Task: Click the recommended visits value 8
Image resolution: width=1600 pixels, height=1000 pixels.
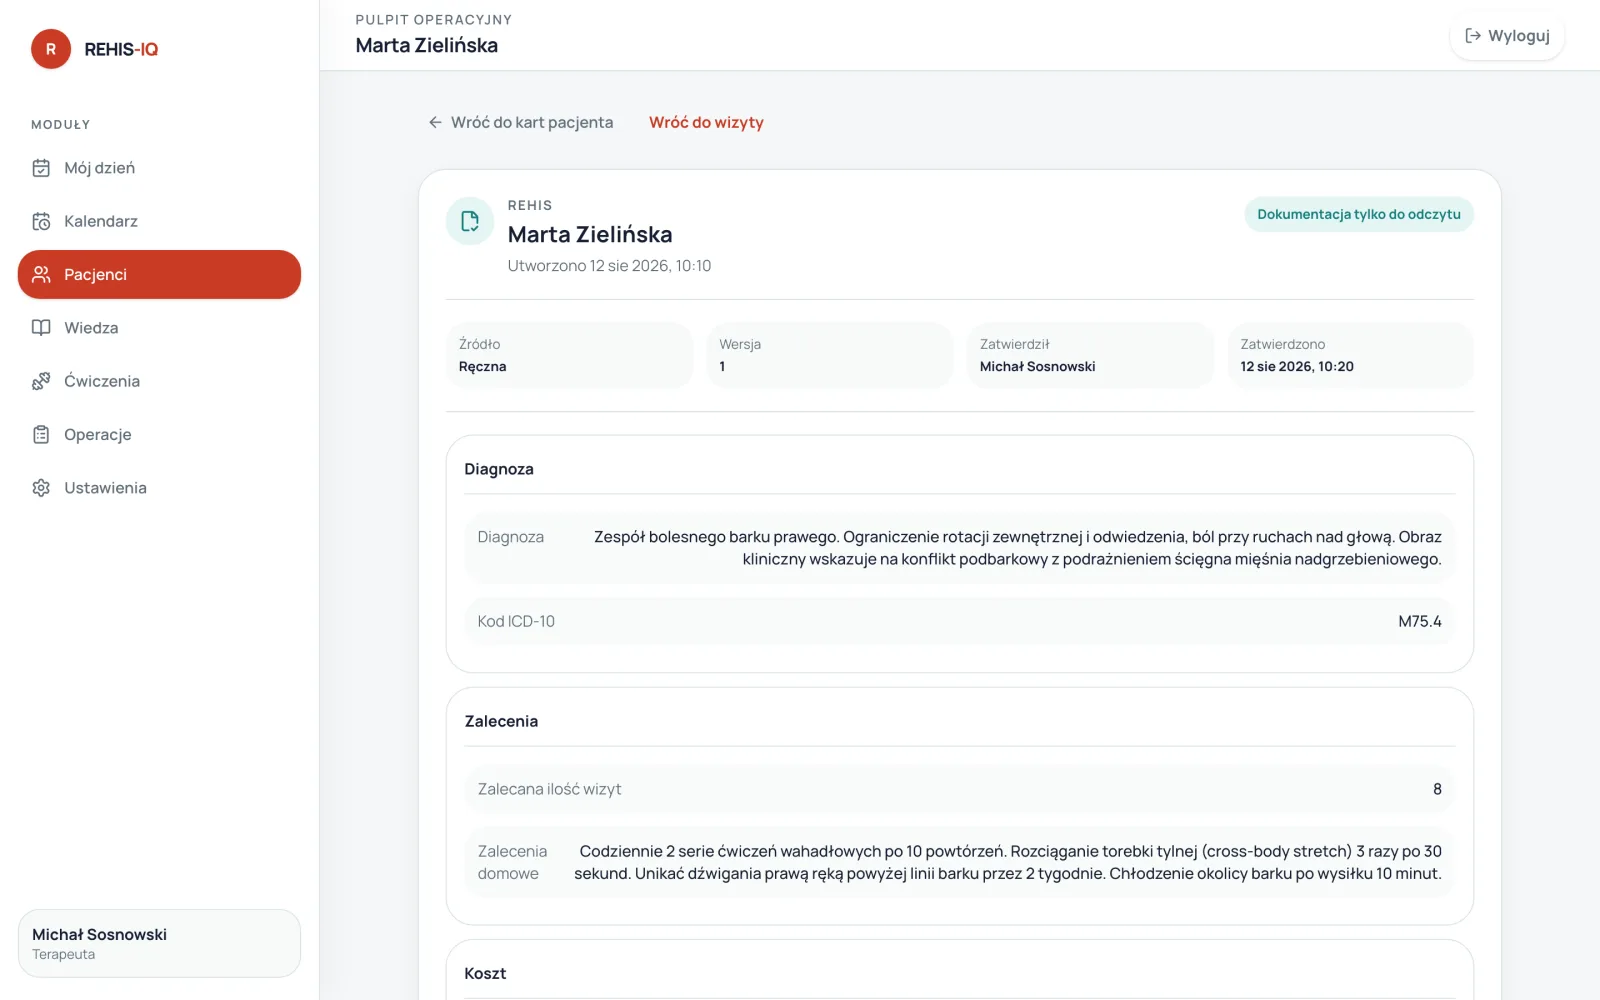Action: [1437, 789]
